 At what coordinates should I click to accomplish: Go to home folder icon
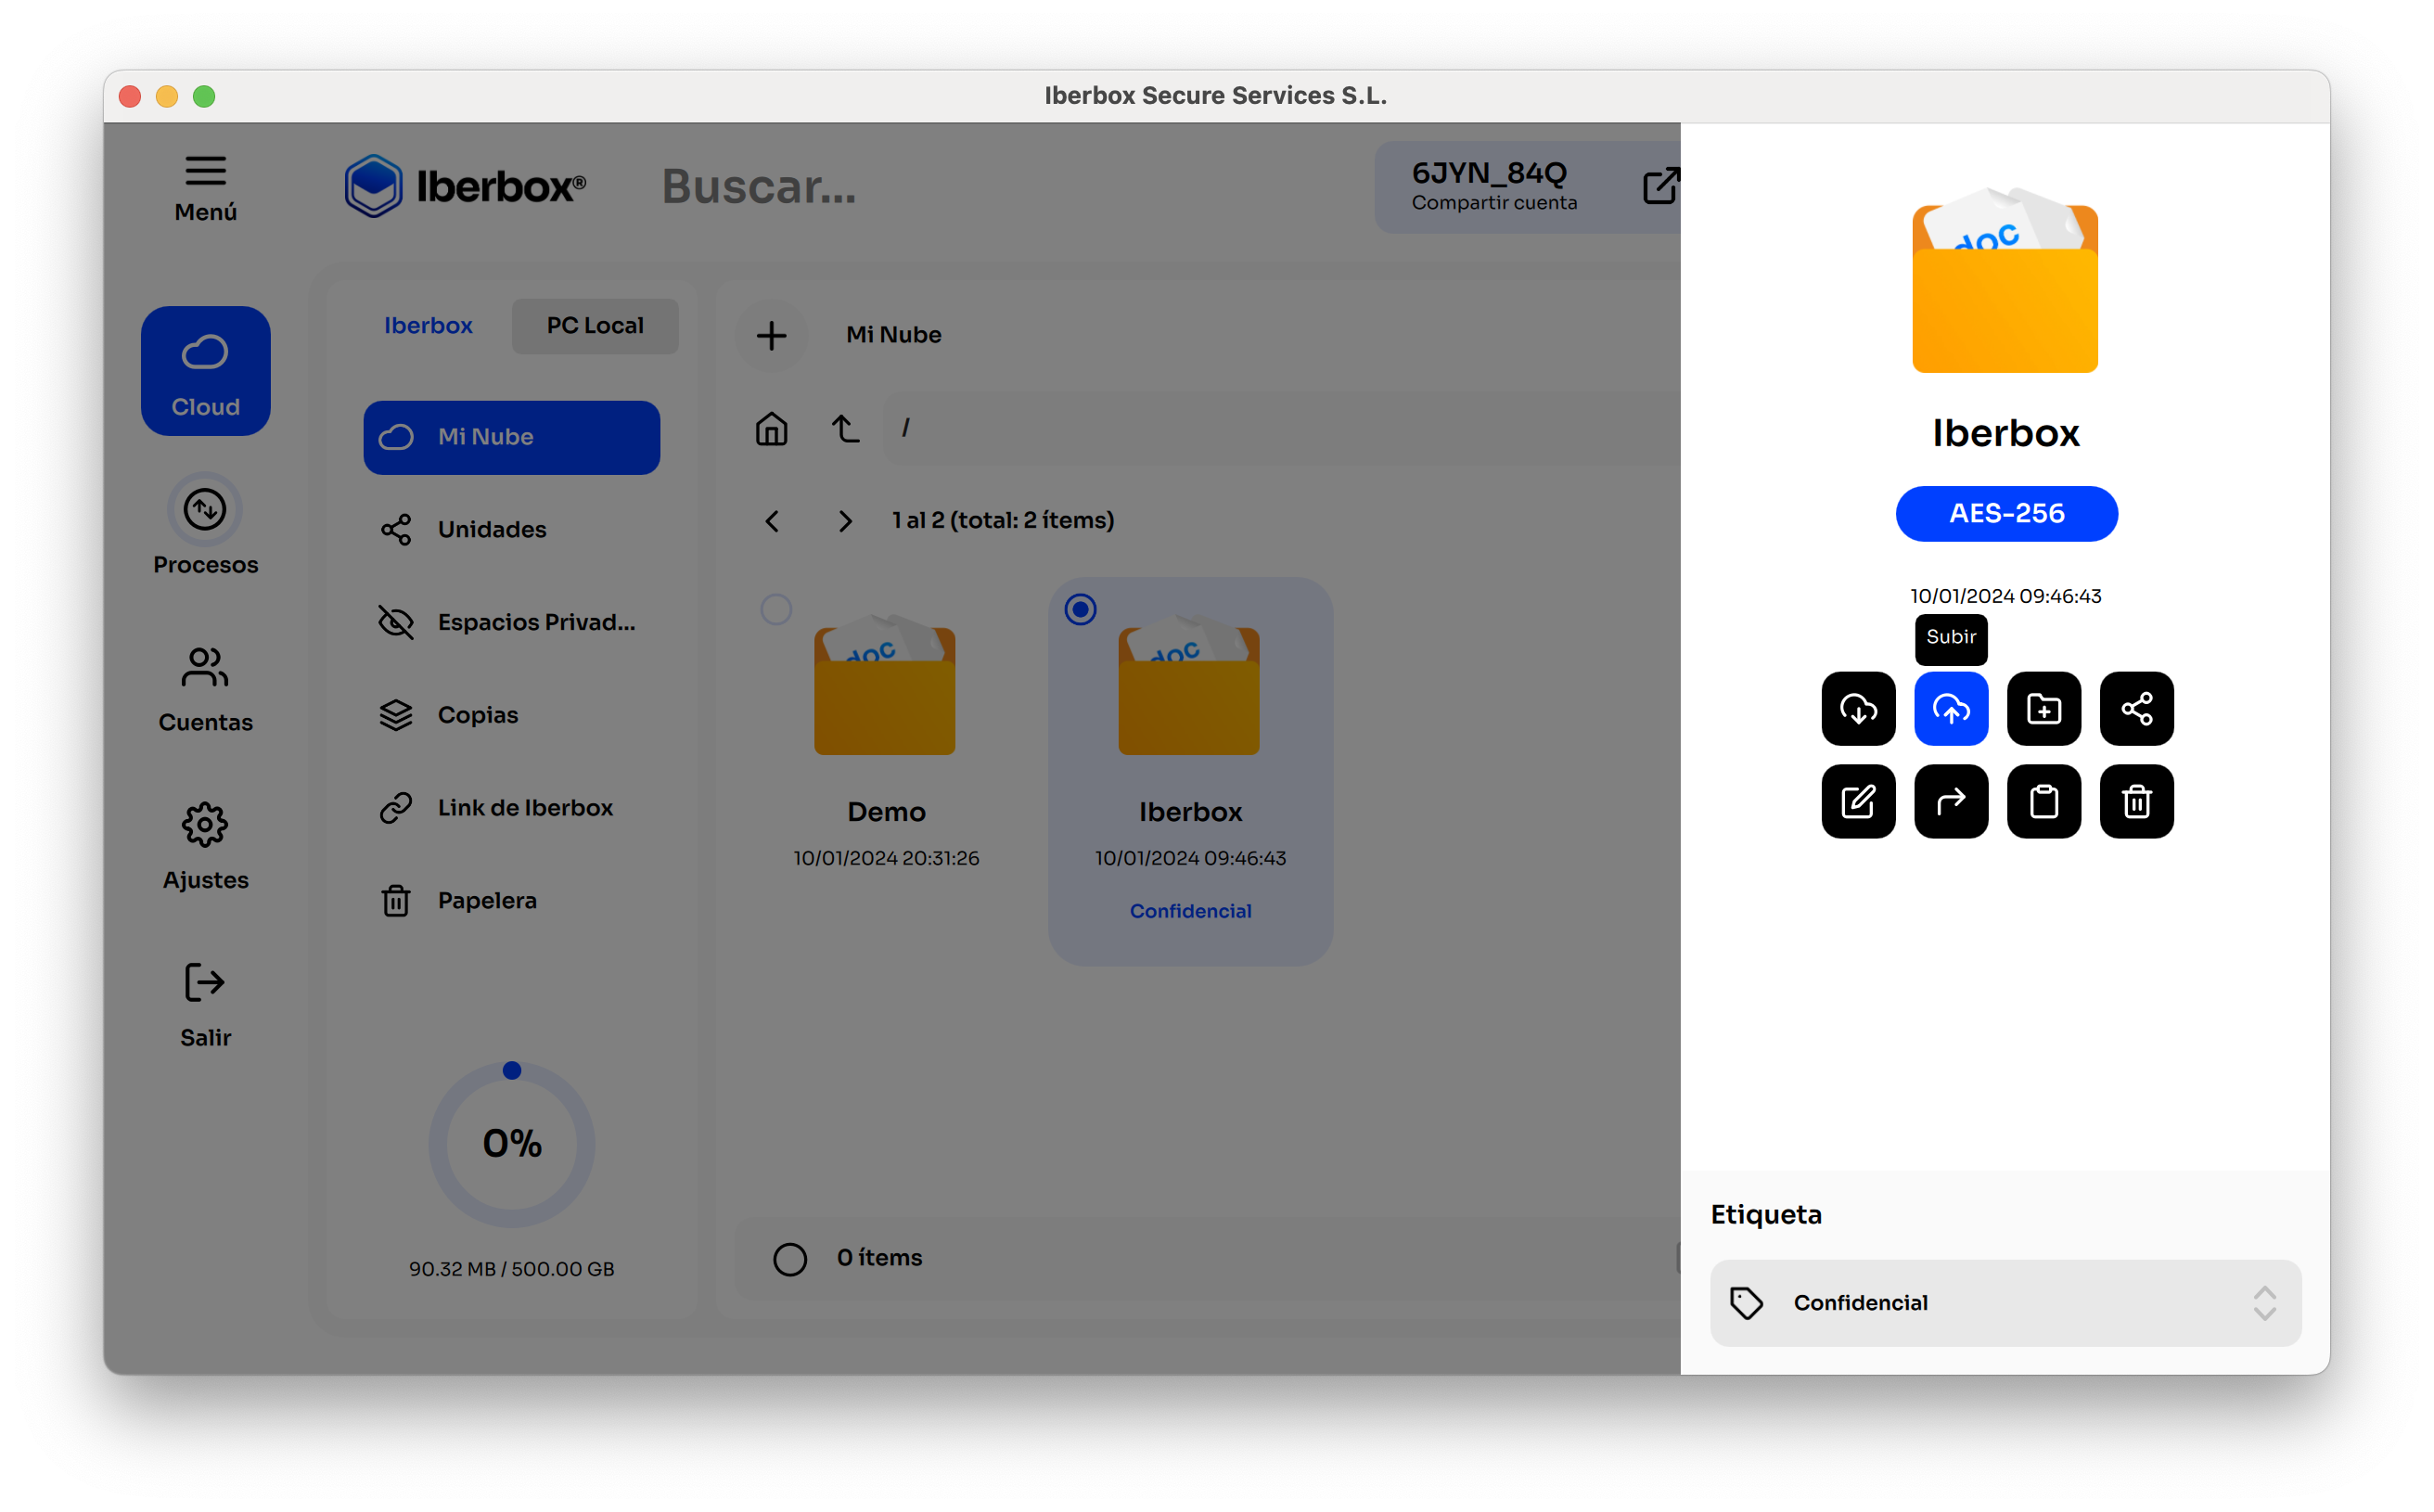pyautogui.click(x=771, y=429)
